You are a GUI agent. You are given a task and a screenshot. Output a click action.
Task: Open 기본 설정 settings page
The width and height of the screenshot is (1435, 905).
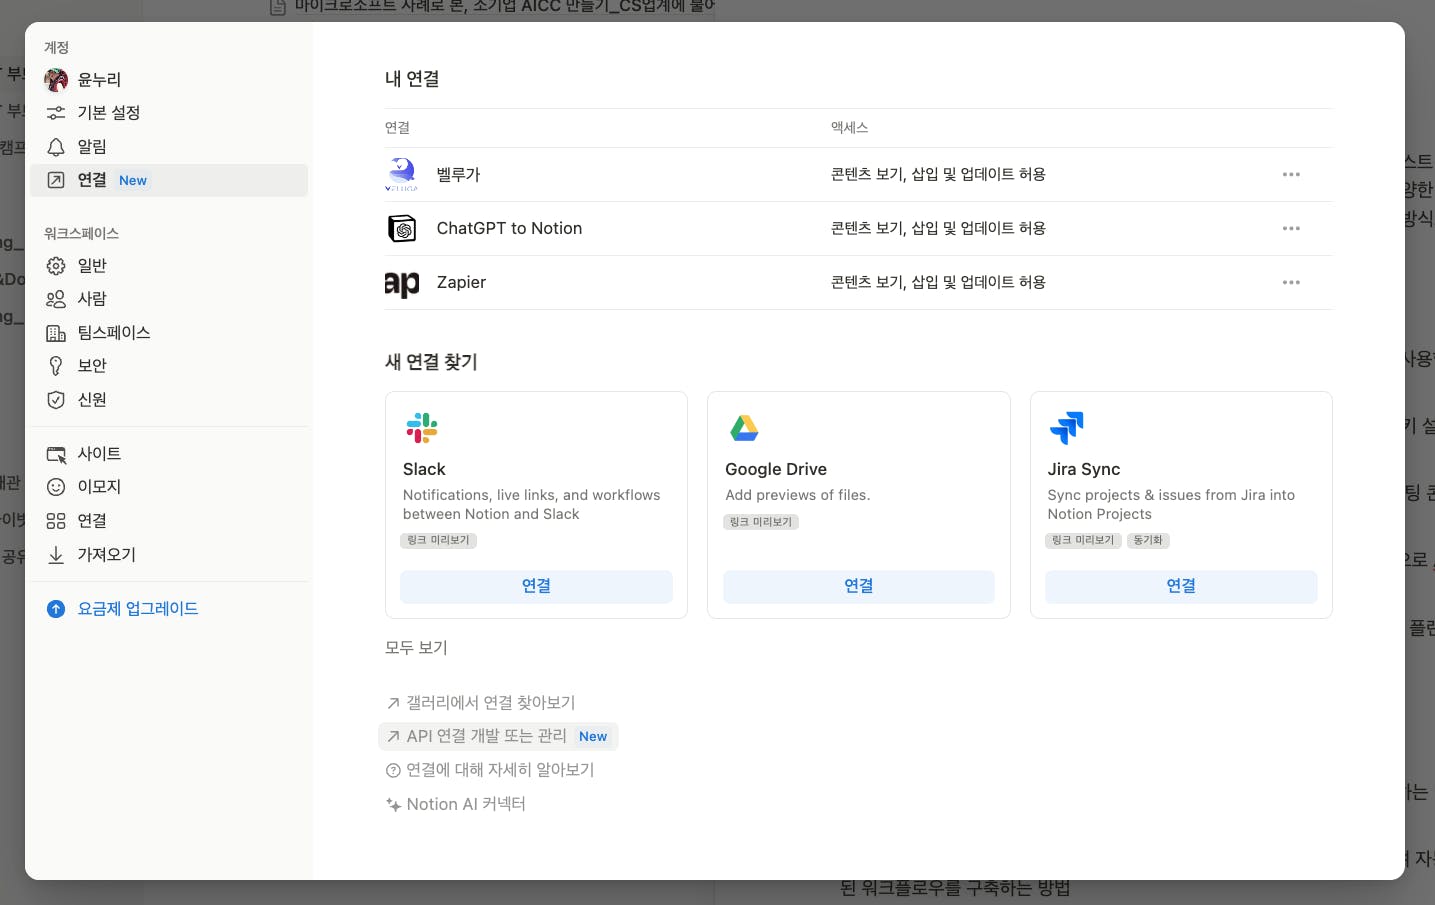[168, 113]
